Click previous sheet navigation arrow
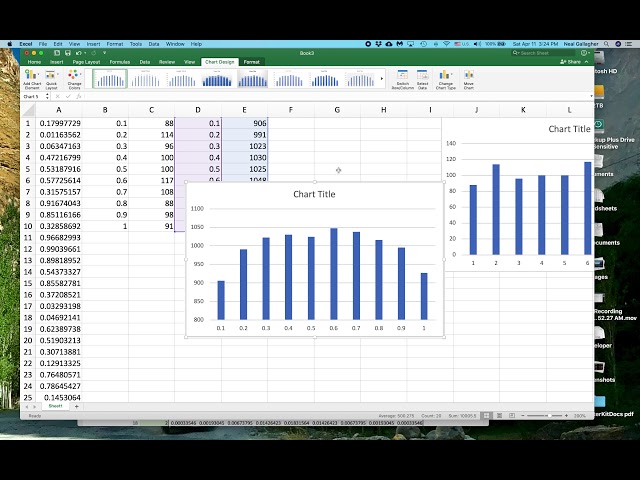The width and height of the screenshot is (640, 480). click(x=27, y=407)
